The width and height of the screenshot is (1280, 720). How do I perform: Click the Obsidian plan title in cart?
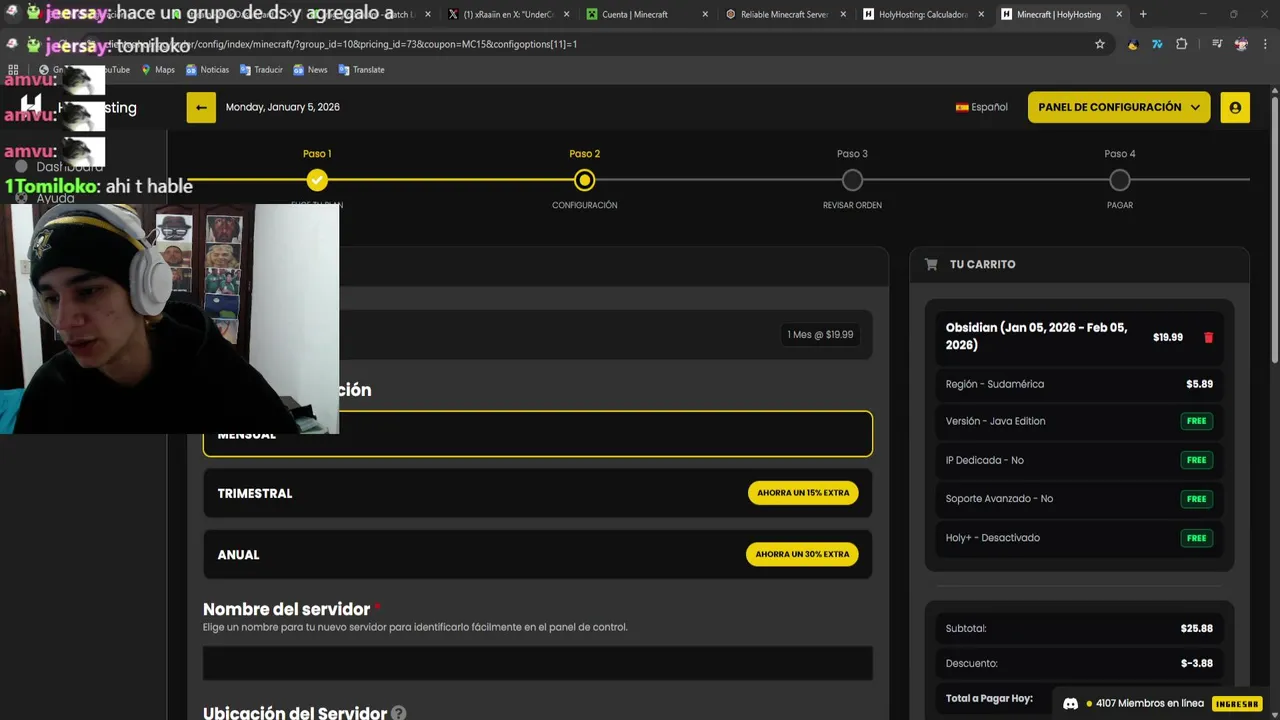point(1036,336)
